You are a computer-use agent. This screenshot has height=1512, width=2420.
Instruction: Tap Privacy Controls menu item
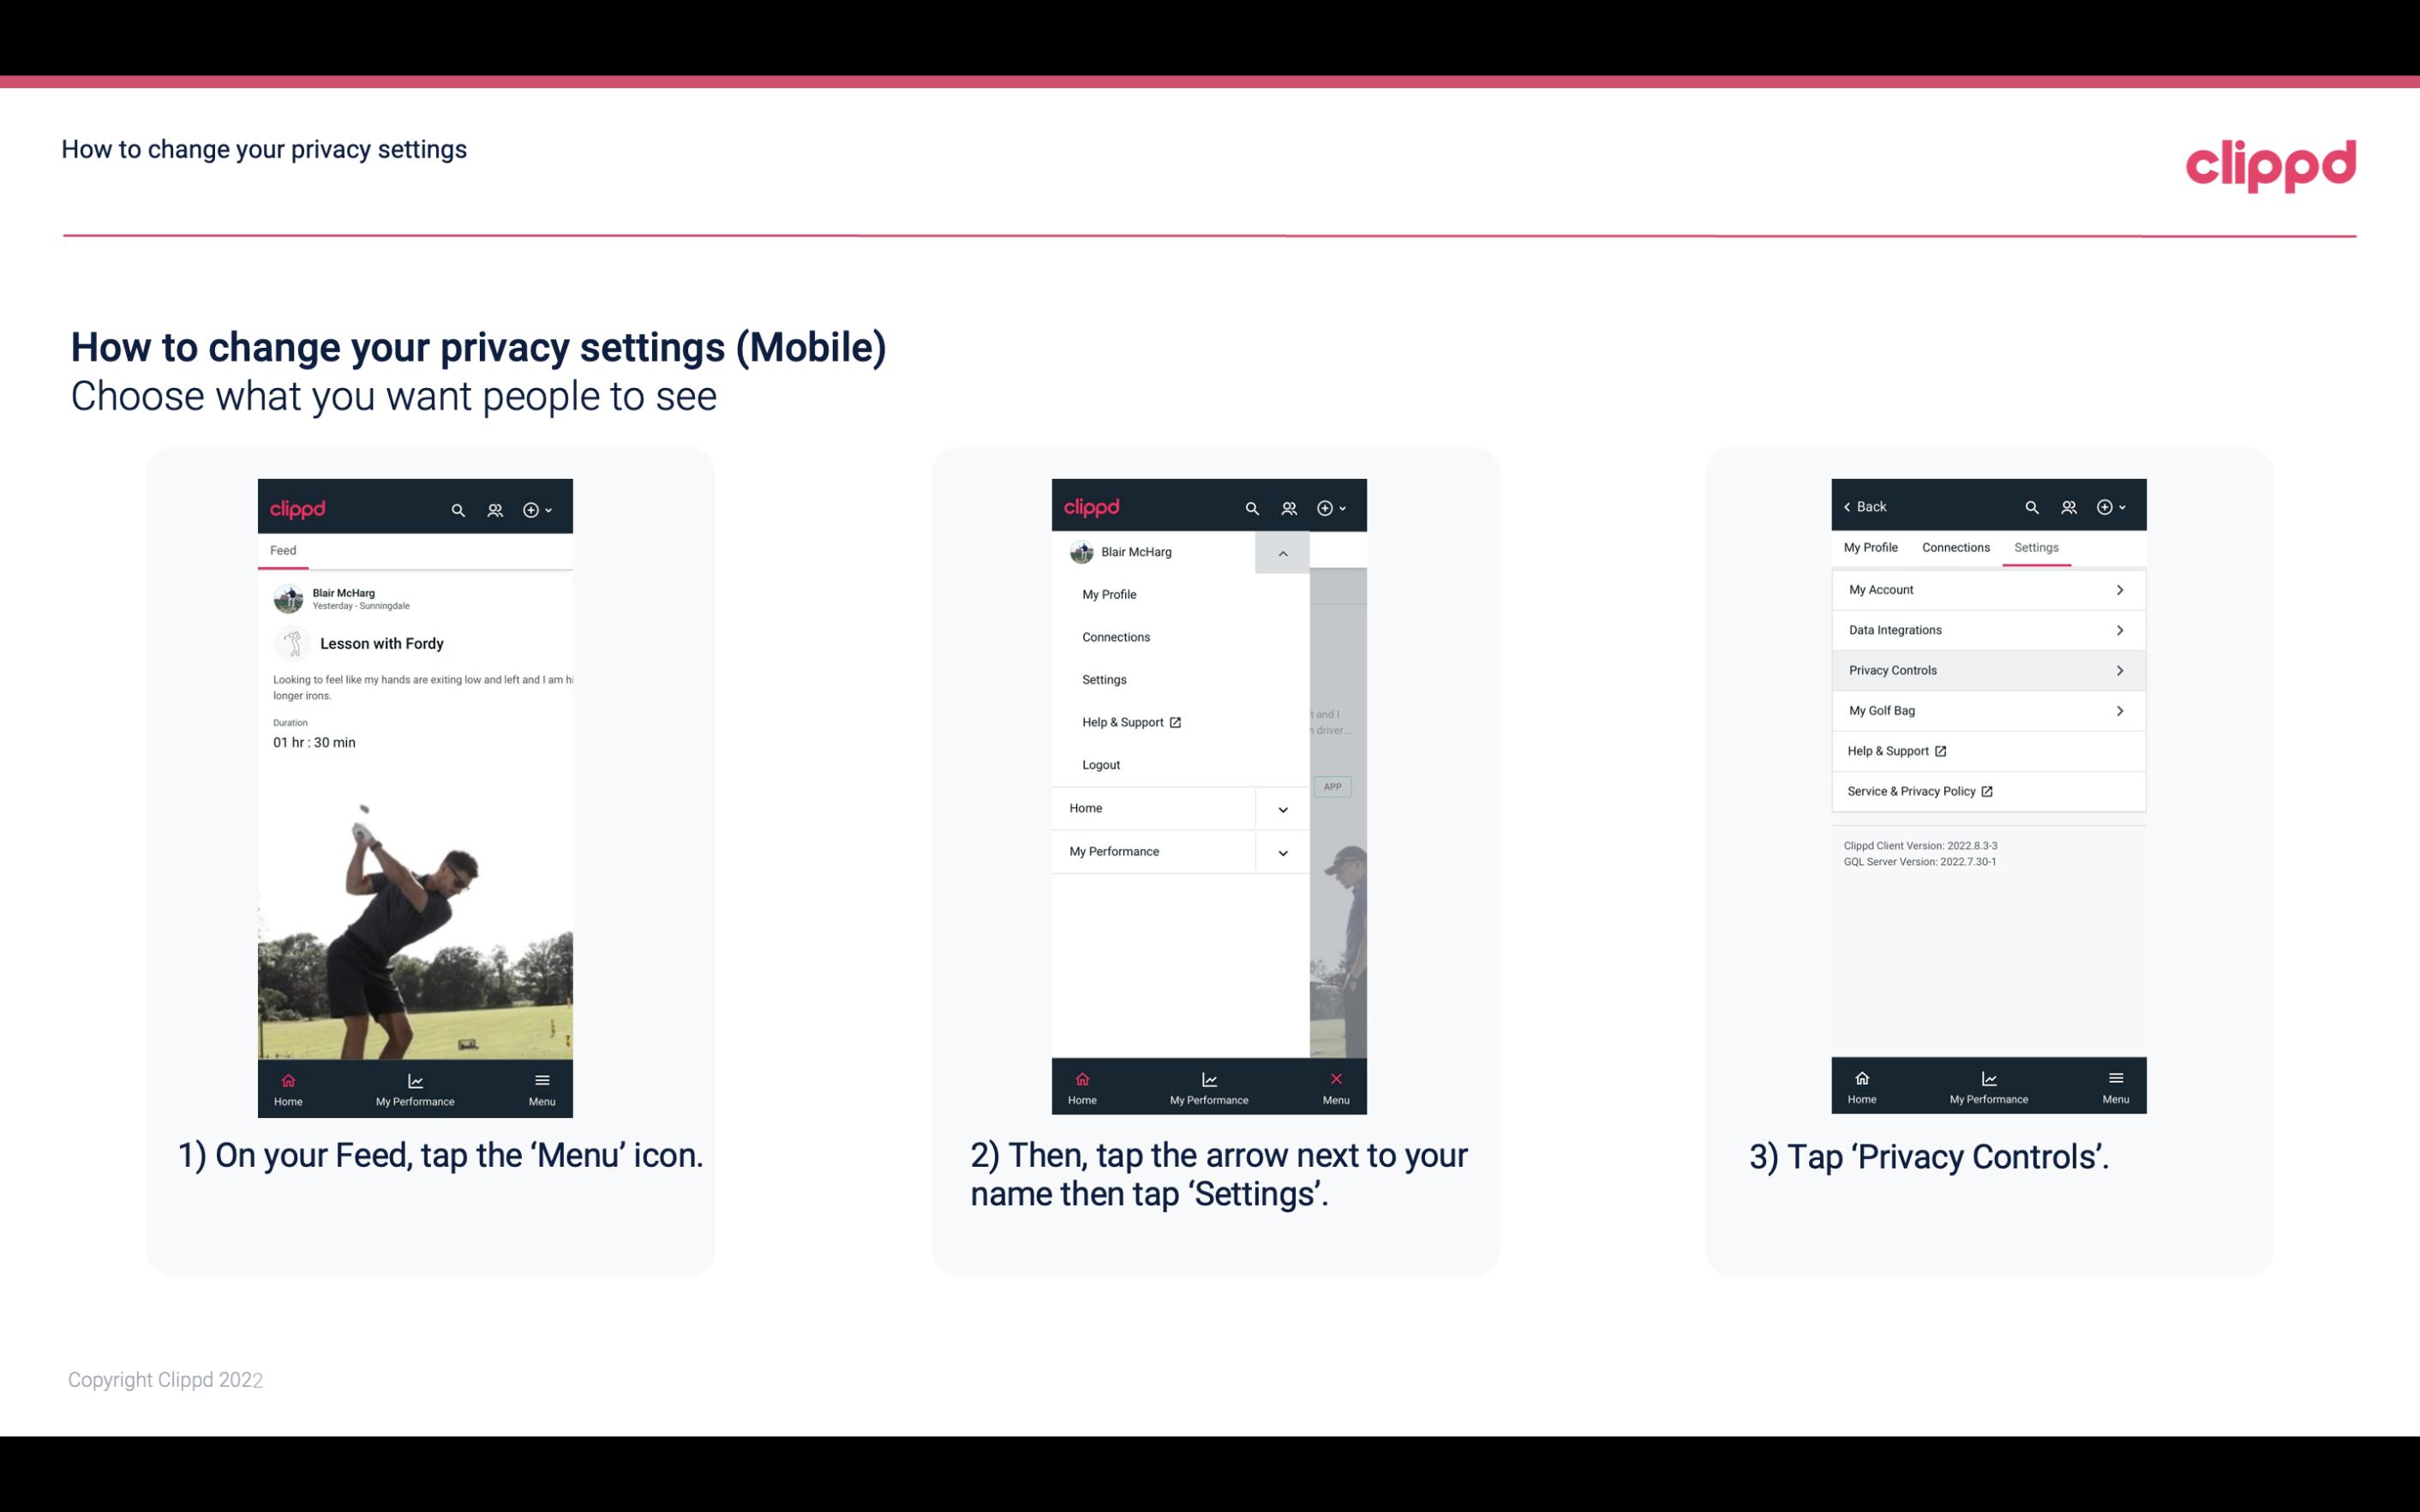click(1986, 669)
